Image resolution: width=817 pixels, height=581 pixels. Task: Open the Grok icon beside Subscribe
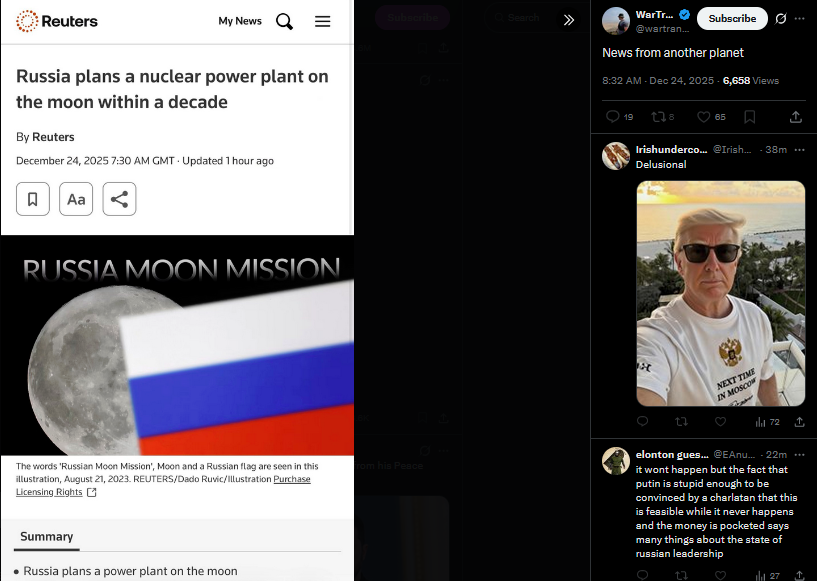click(x=781, y=19)
